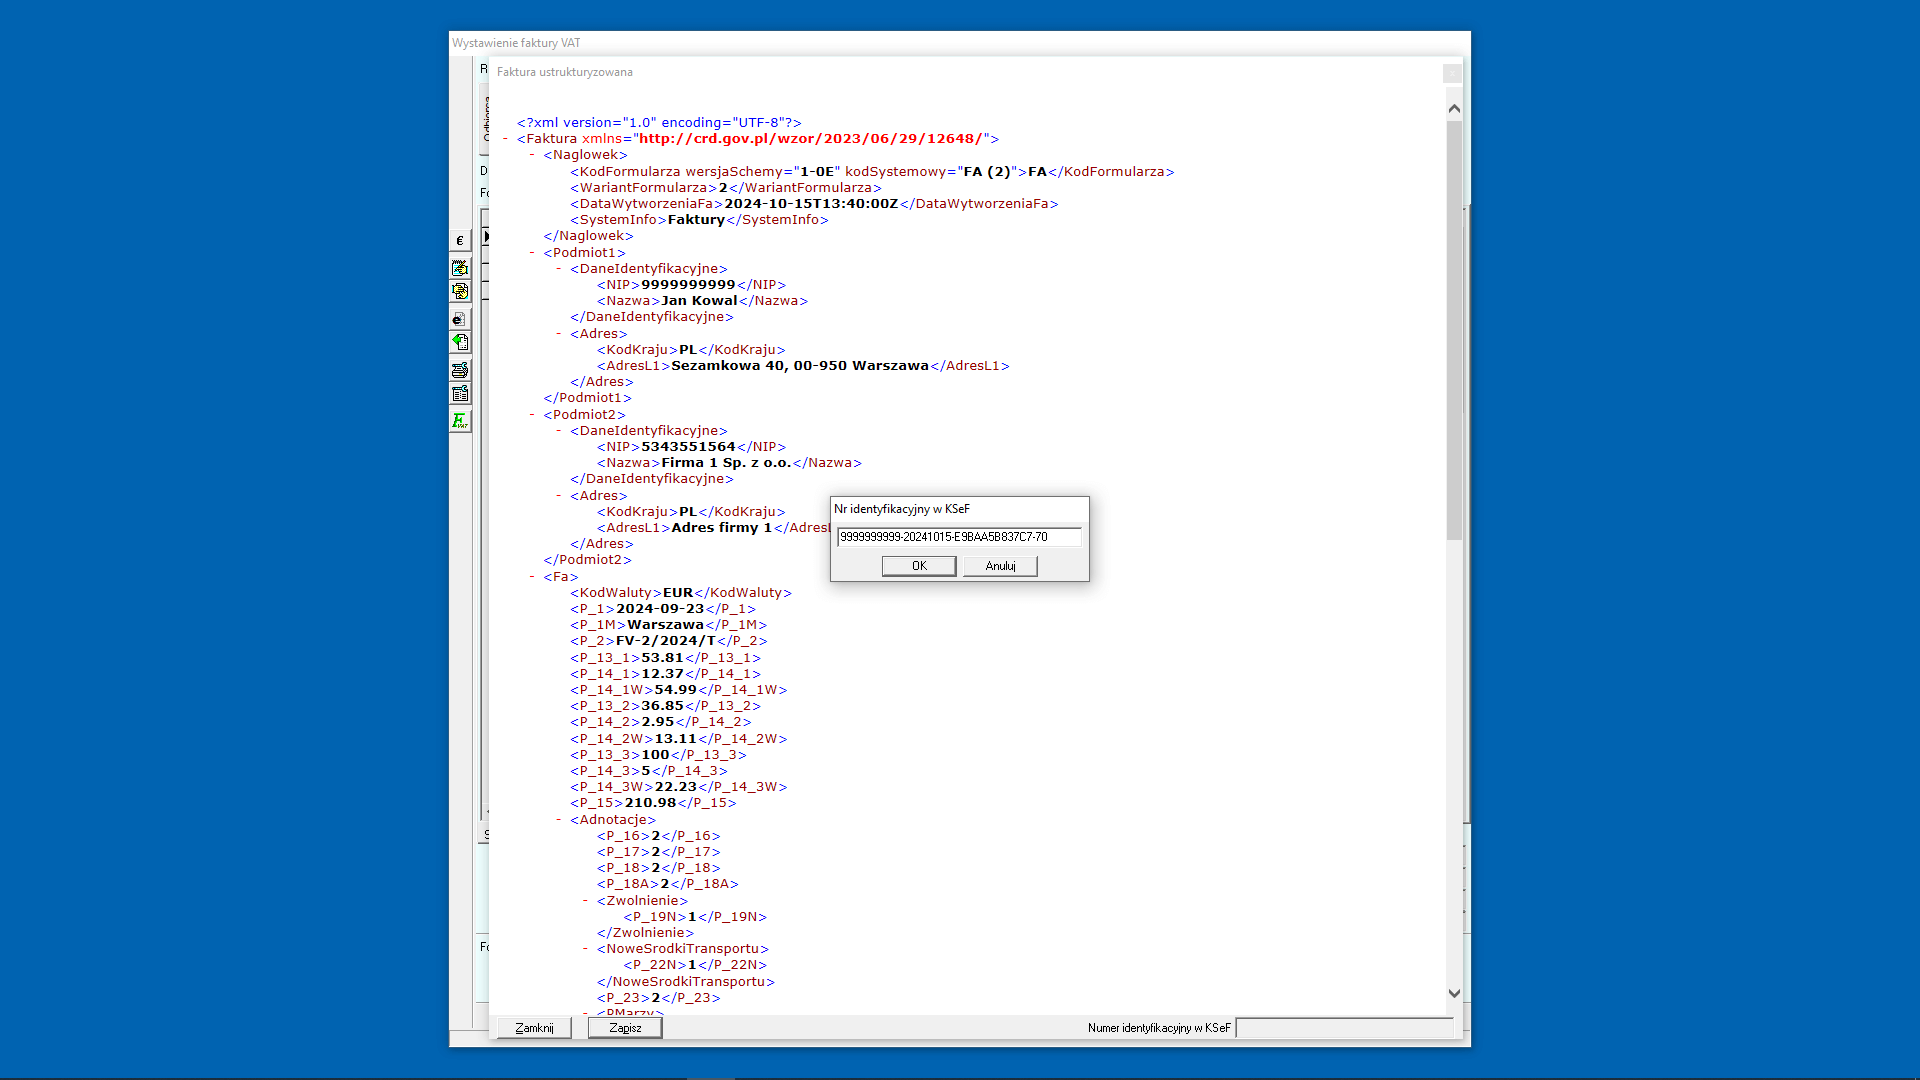Click the green F VAT invoice icon
Screen dimensions: 1920x1080
click(x=460, y=421)
